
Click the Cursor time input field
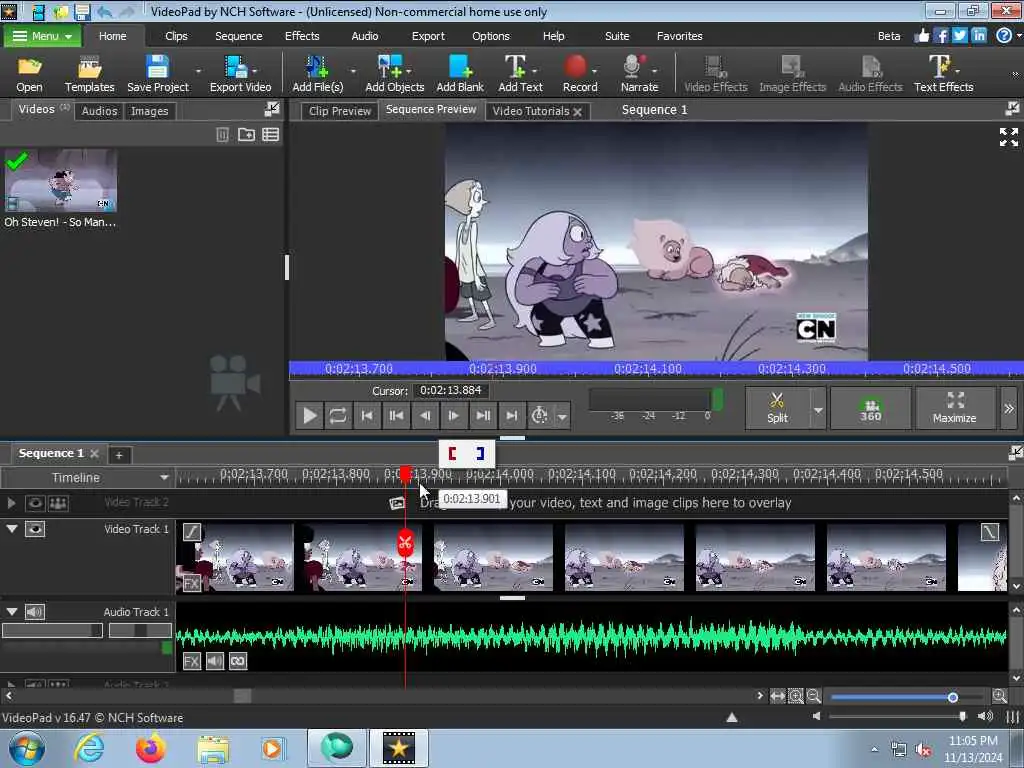tap(451, 391)
